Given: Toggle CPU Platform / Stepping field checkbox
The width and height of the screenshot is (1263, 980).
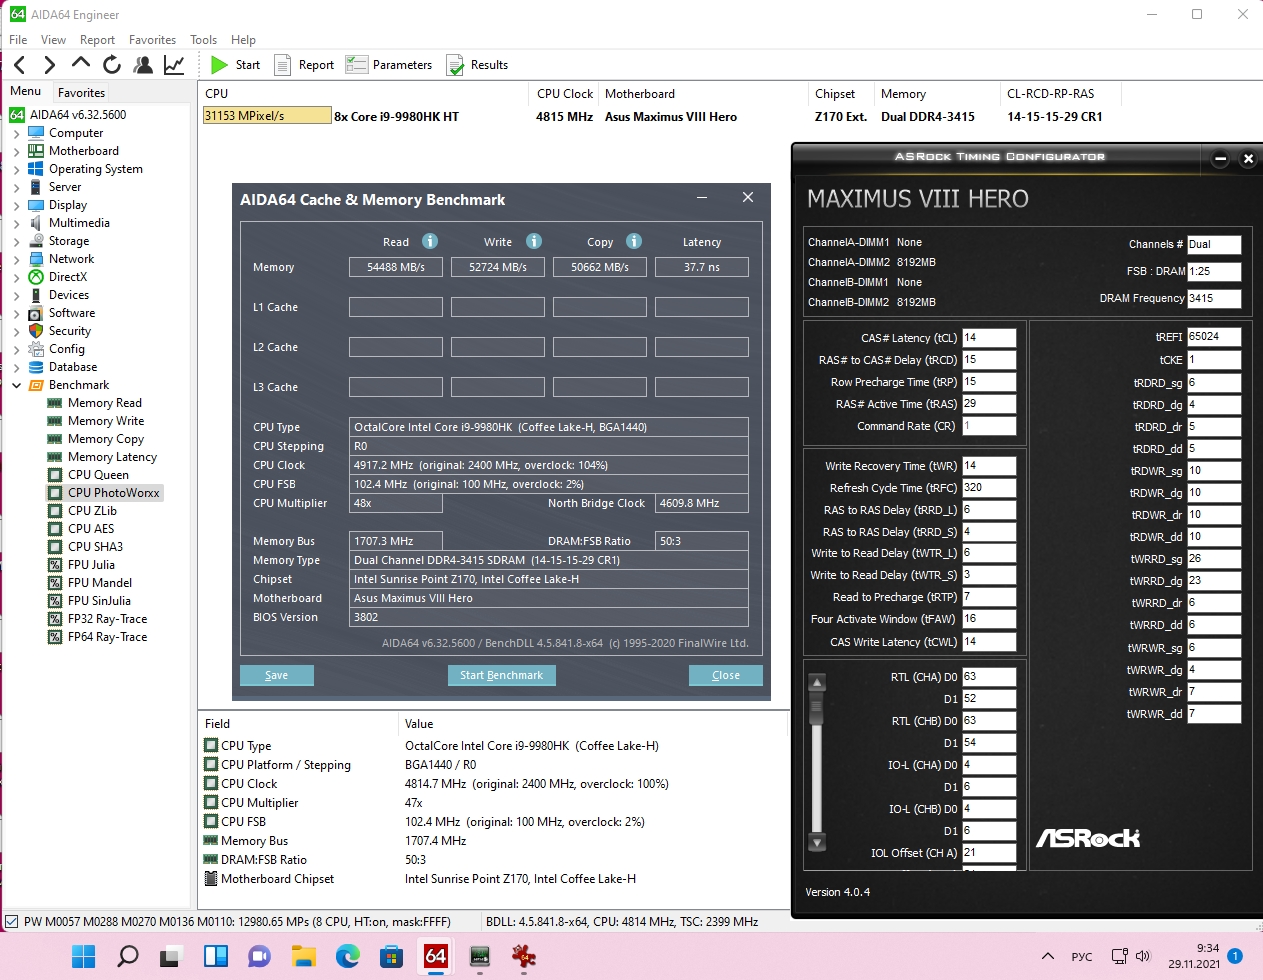Looking at the screenshot, I should click(211, 764).
